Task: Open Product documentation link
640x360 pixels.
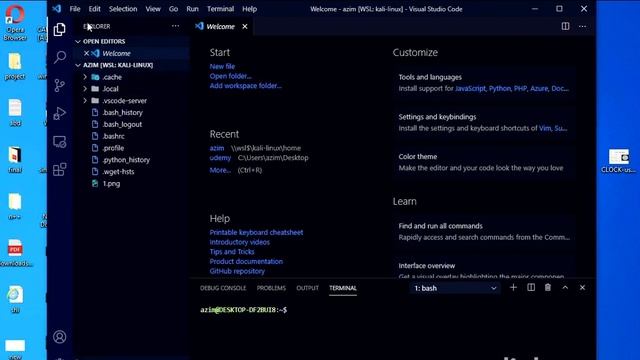Action: (x=246, y=262)
